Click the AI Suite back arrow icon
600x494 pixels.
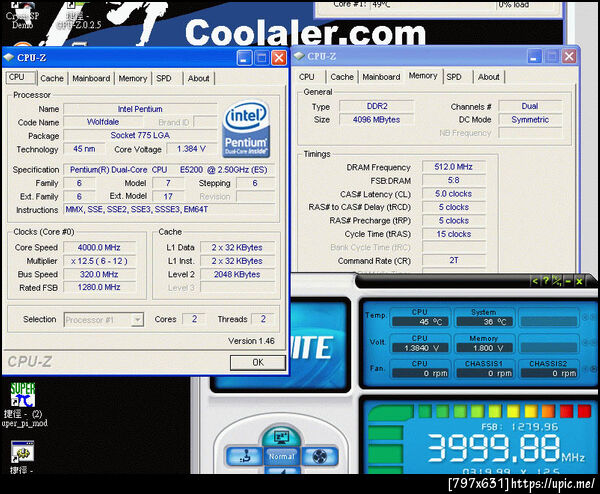point(535,281)
